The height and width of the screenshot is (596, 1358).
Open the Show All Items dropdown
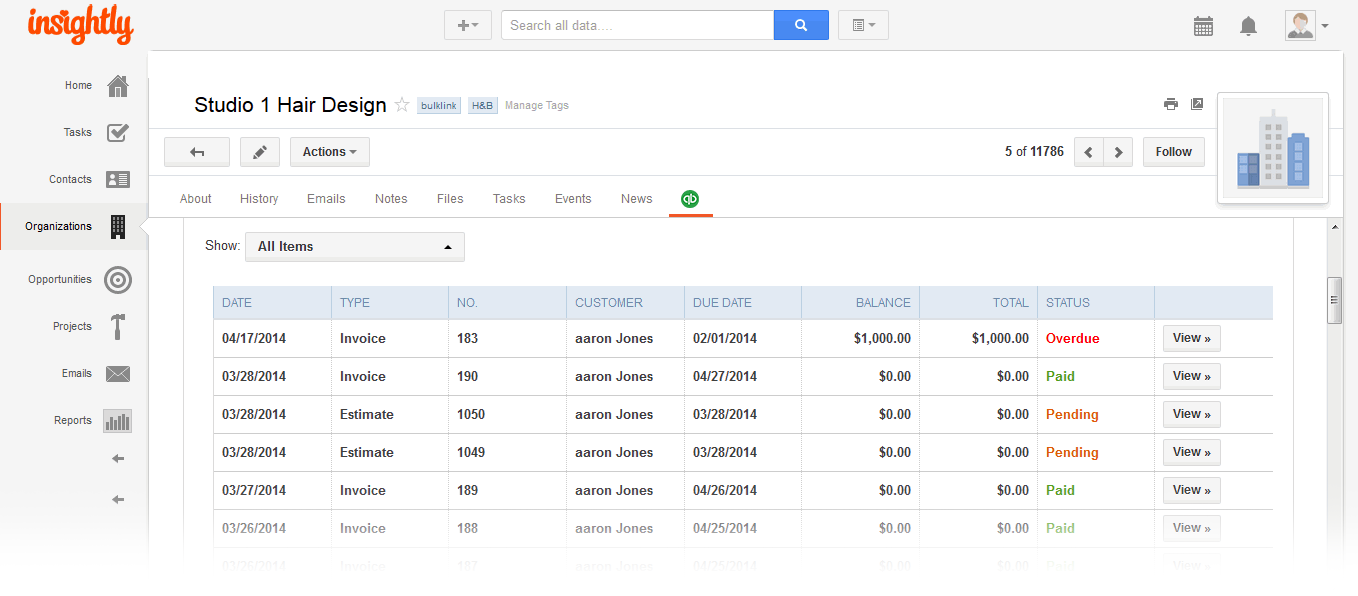[355, 247]
